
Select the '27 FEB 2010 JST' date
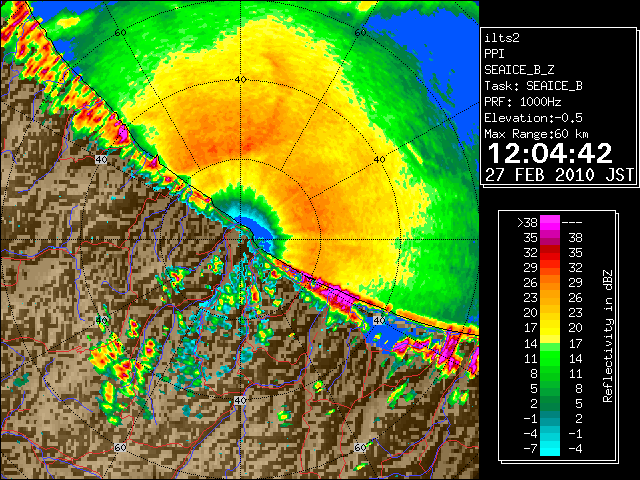[559, 175]
